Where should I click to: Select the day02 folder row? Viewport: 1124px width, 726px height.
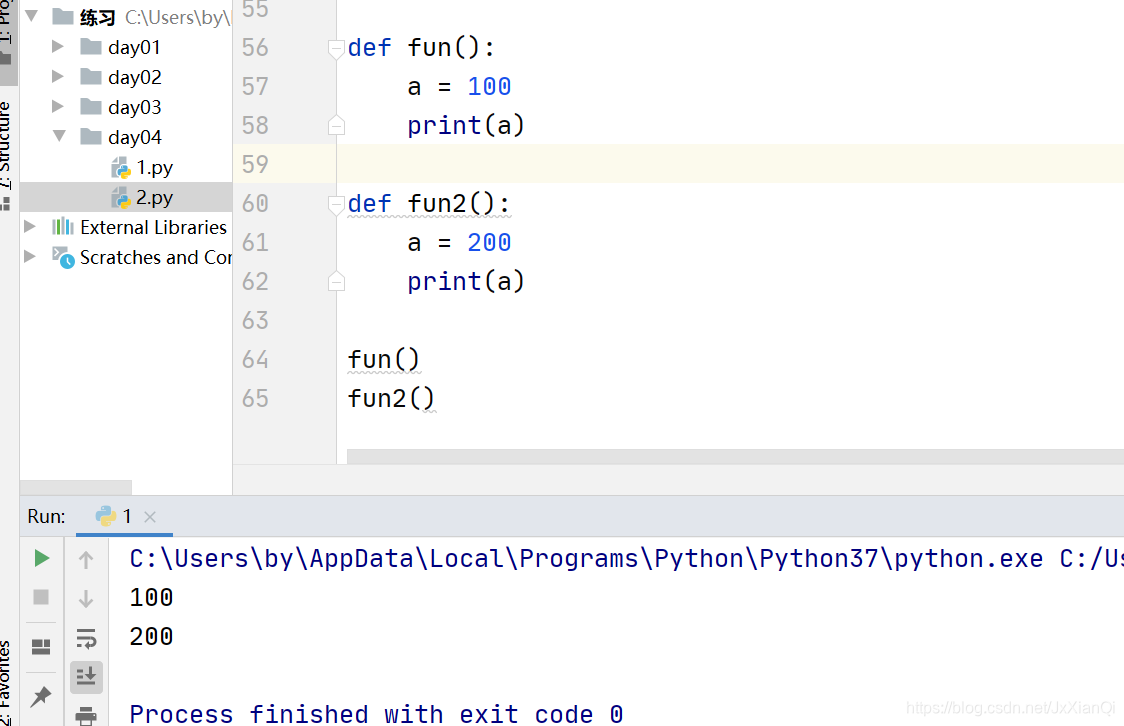coord(126,77)
